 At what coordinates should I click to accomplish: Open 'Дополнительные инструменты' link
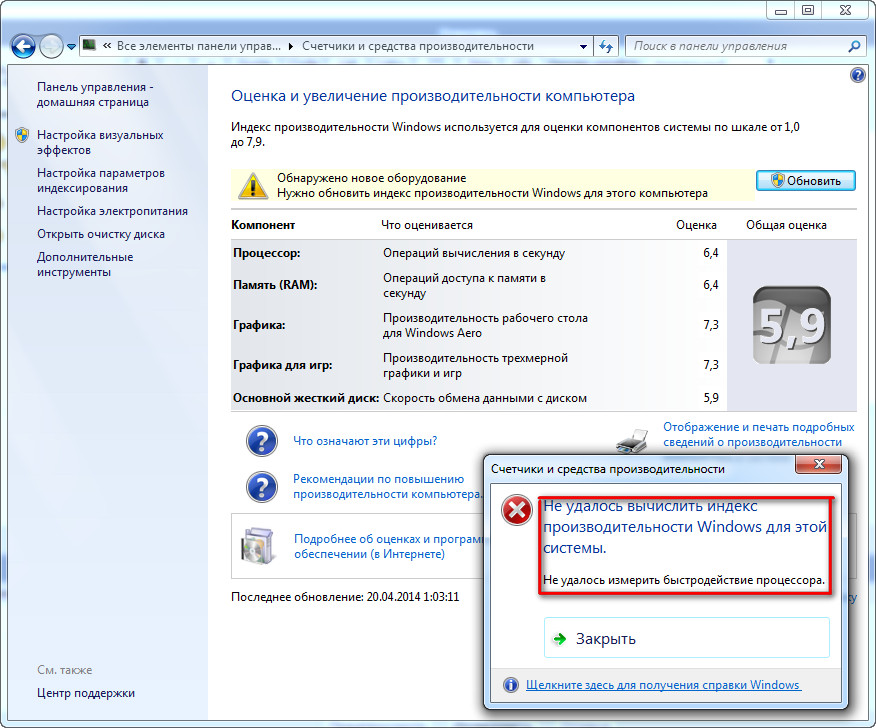(85, 265)
